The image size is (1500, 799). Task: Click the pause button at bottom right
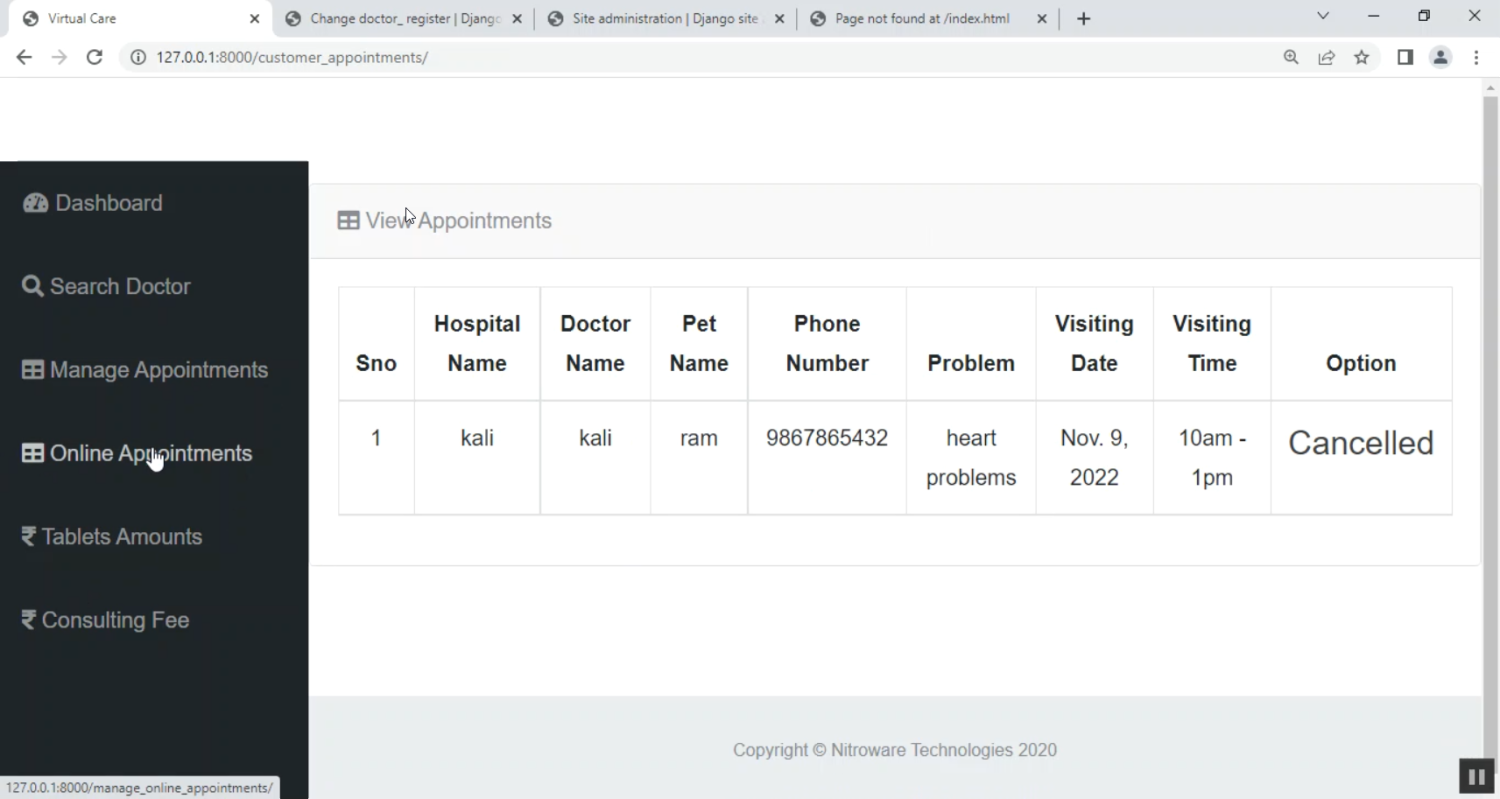point(1475,776)
